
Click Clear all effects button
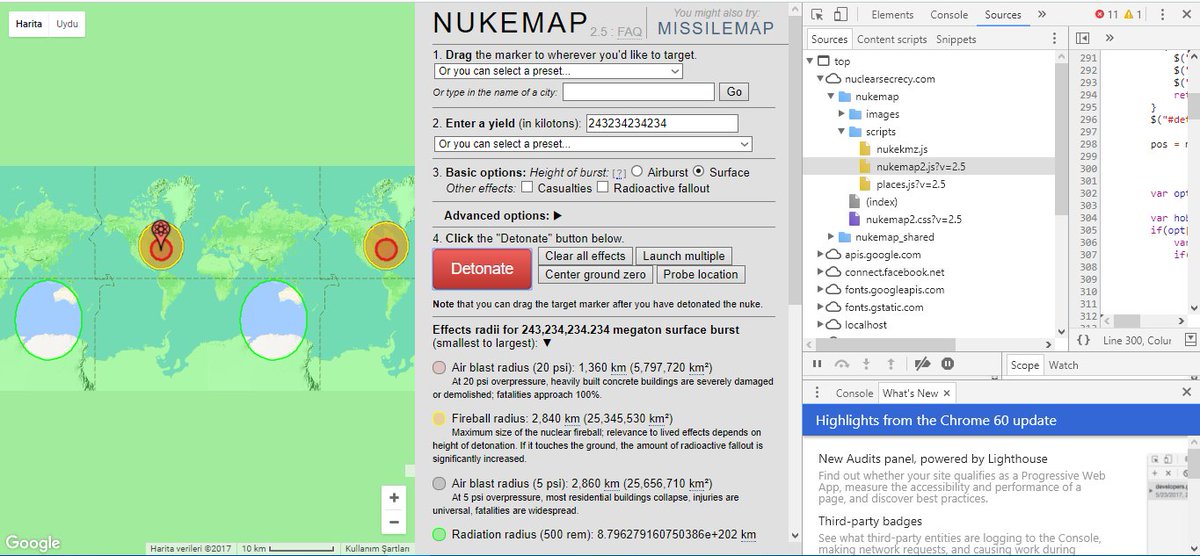(x=586, y=256)
